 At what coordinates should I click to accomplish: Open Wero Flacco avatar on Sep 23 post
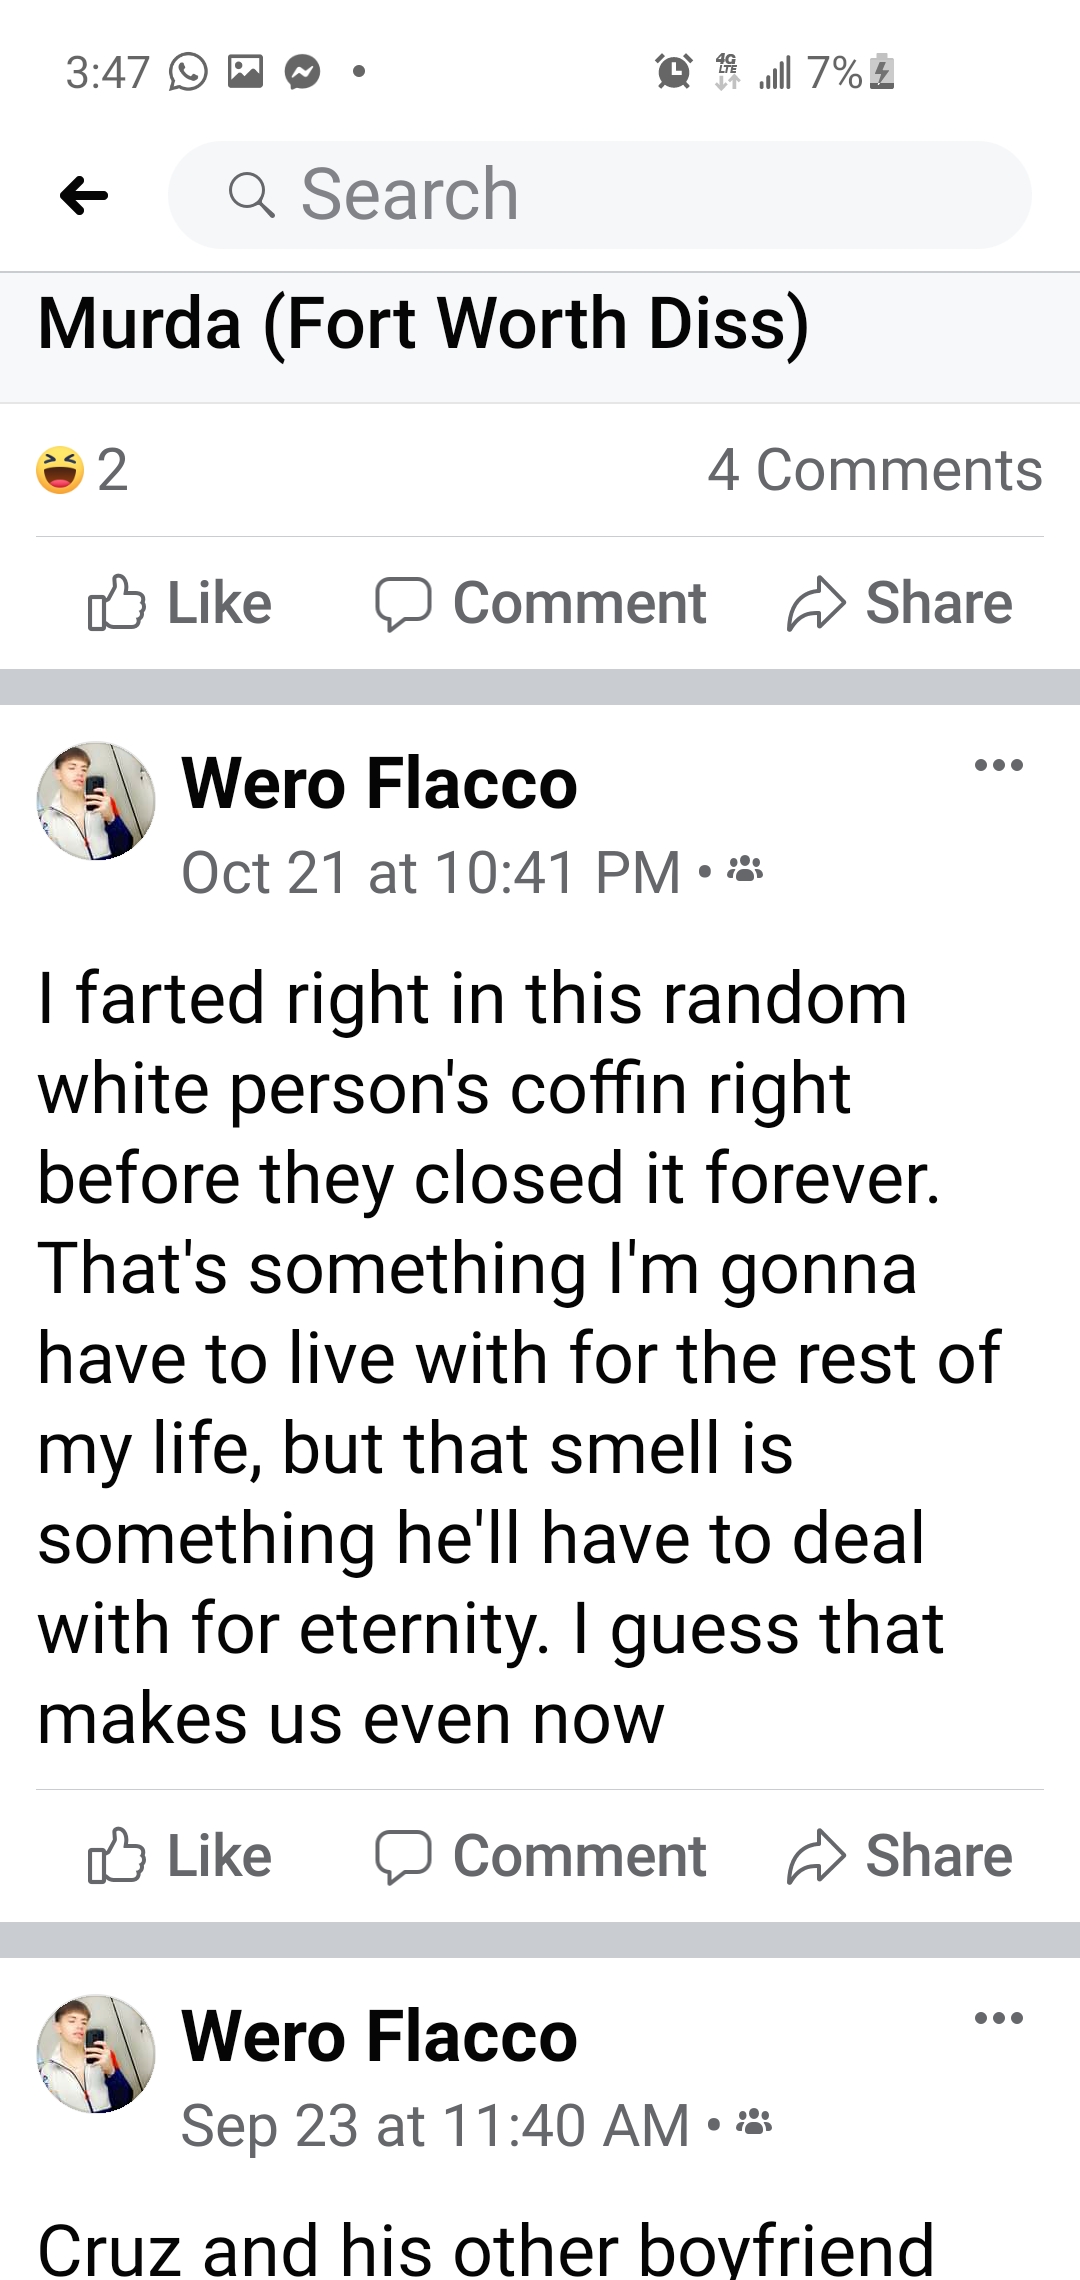click(96, 2054)
